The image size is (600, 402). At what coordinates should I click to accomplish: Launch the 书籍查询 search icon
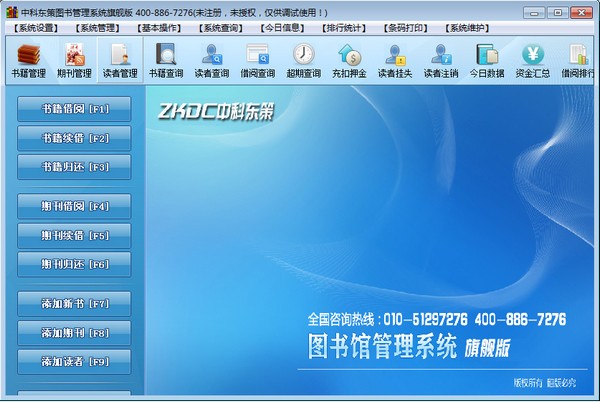[167, 60]
